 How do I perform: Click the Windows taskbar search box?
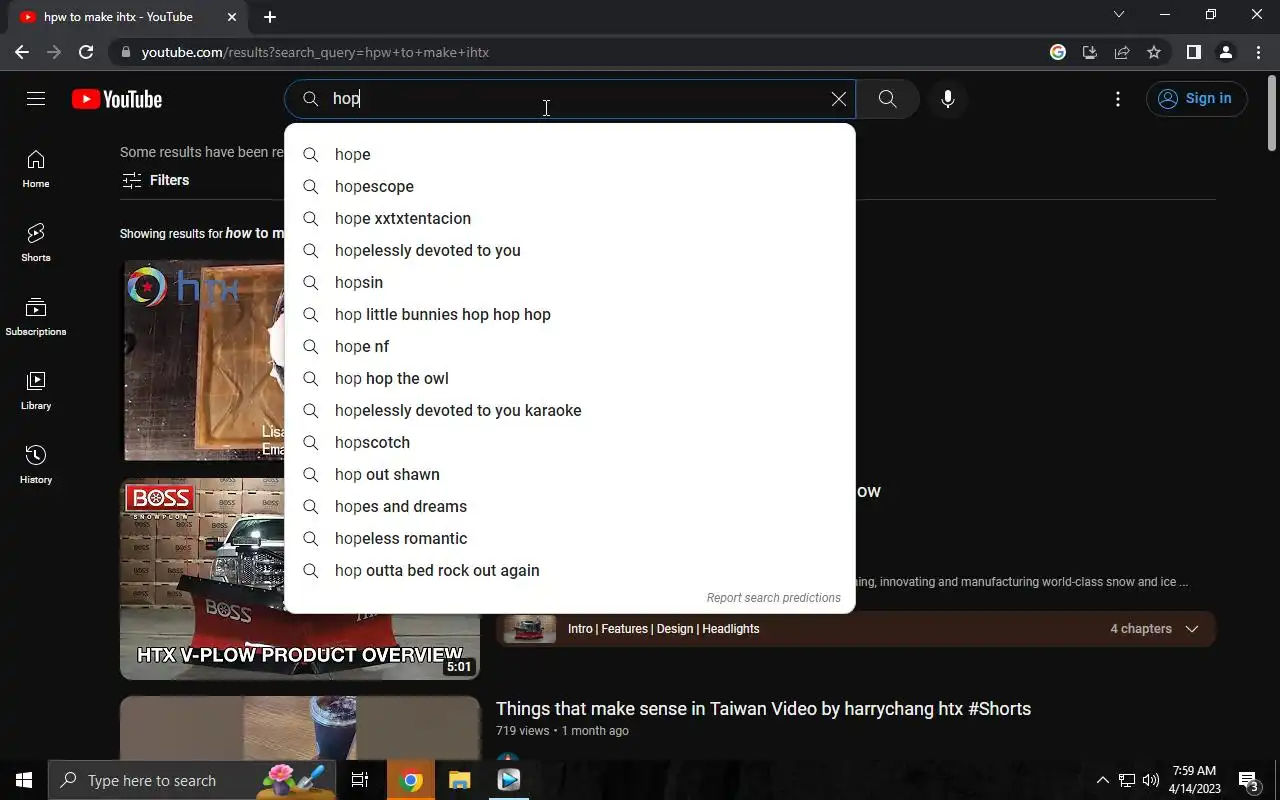pyautogui.click(x=192, y=780)
